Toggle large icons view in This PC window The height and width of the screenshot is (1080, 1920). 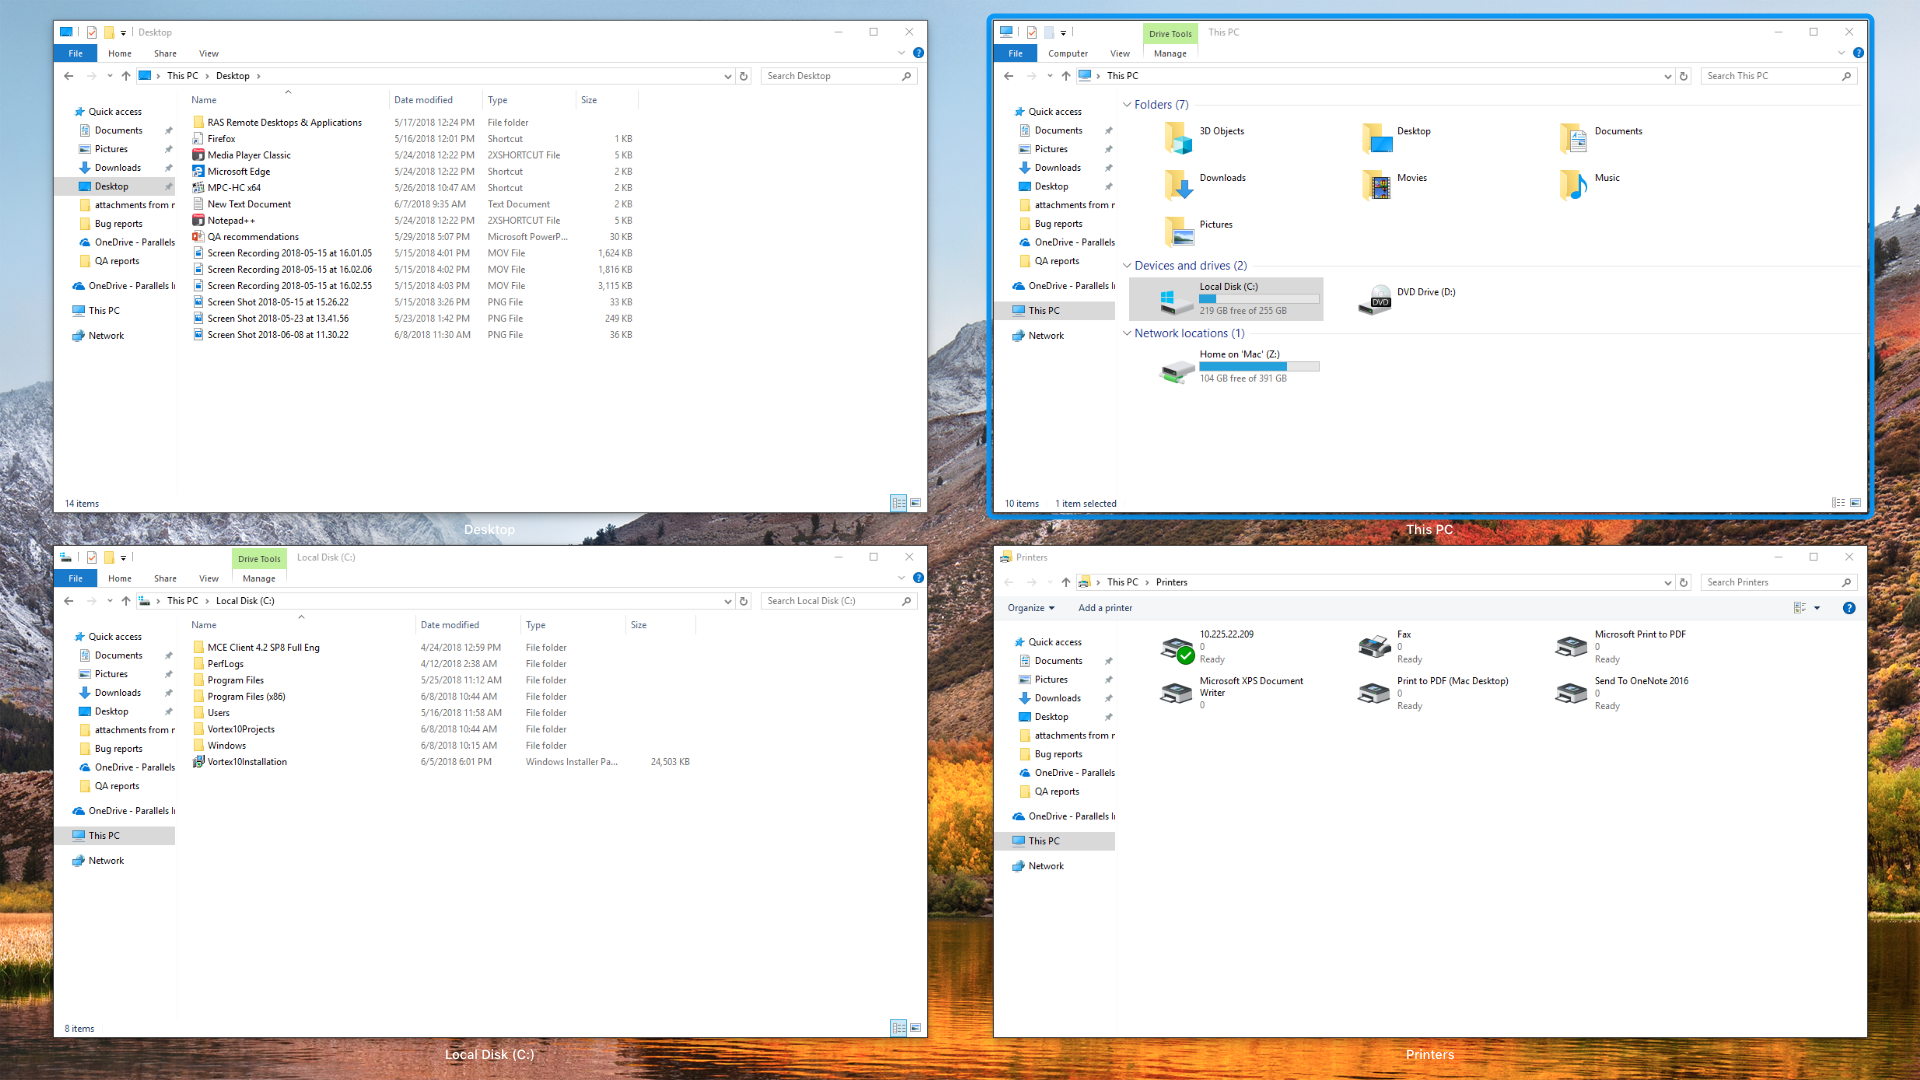point(1854,502)
